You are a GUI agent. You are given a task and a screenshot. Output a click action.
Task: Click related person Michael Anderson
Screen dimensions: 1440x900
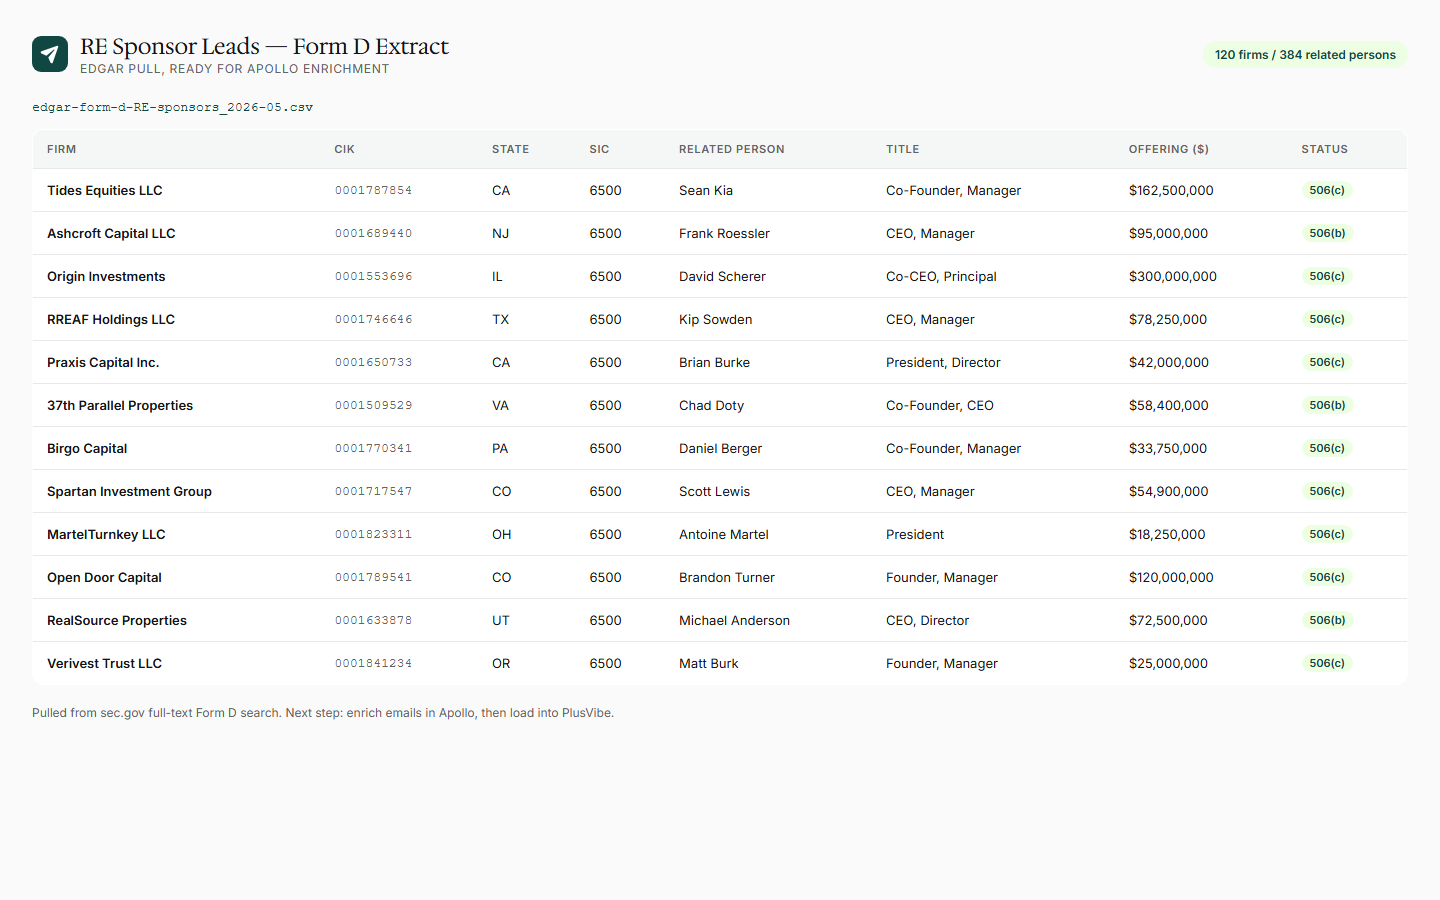pyautogui.click(x=734, y=620)
